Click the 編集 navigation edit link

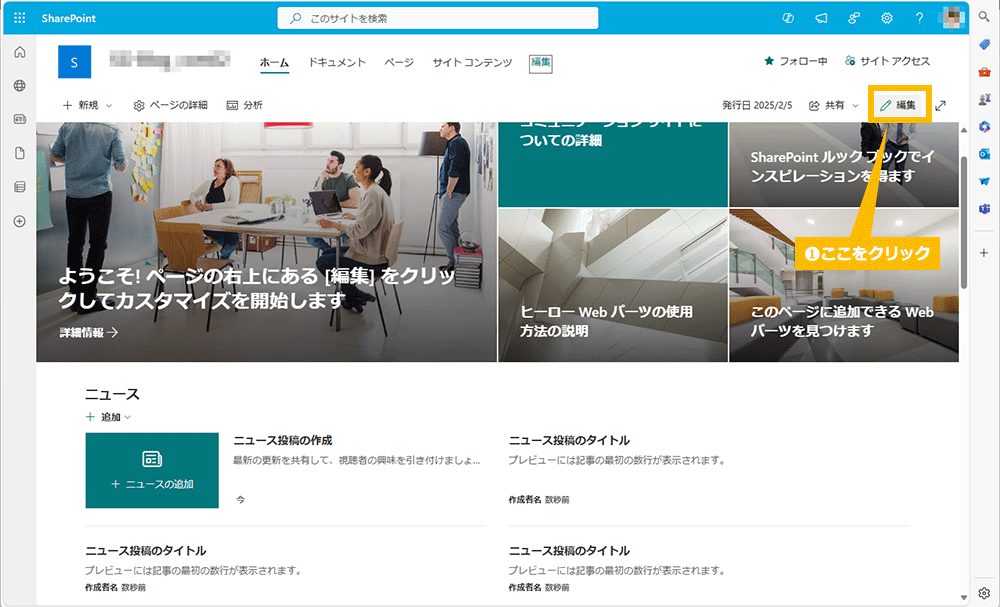click(x=541, y=63)
